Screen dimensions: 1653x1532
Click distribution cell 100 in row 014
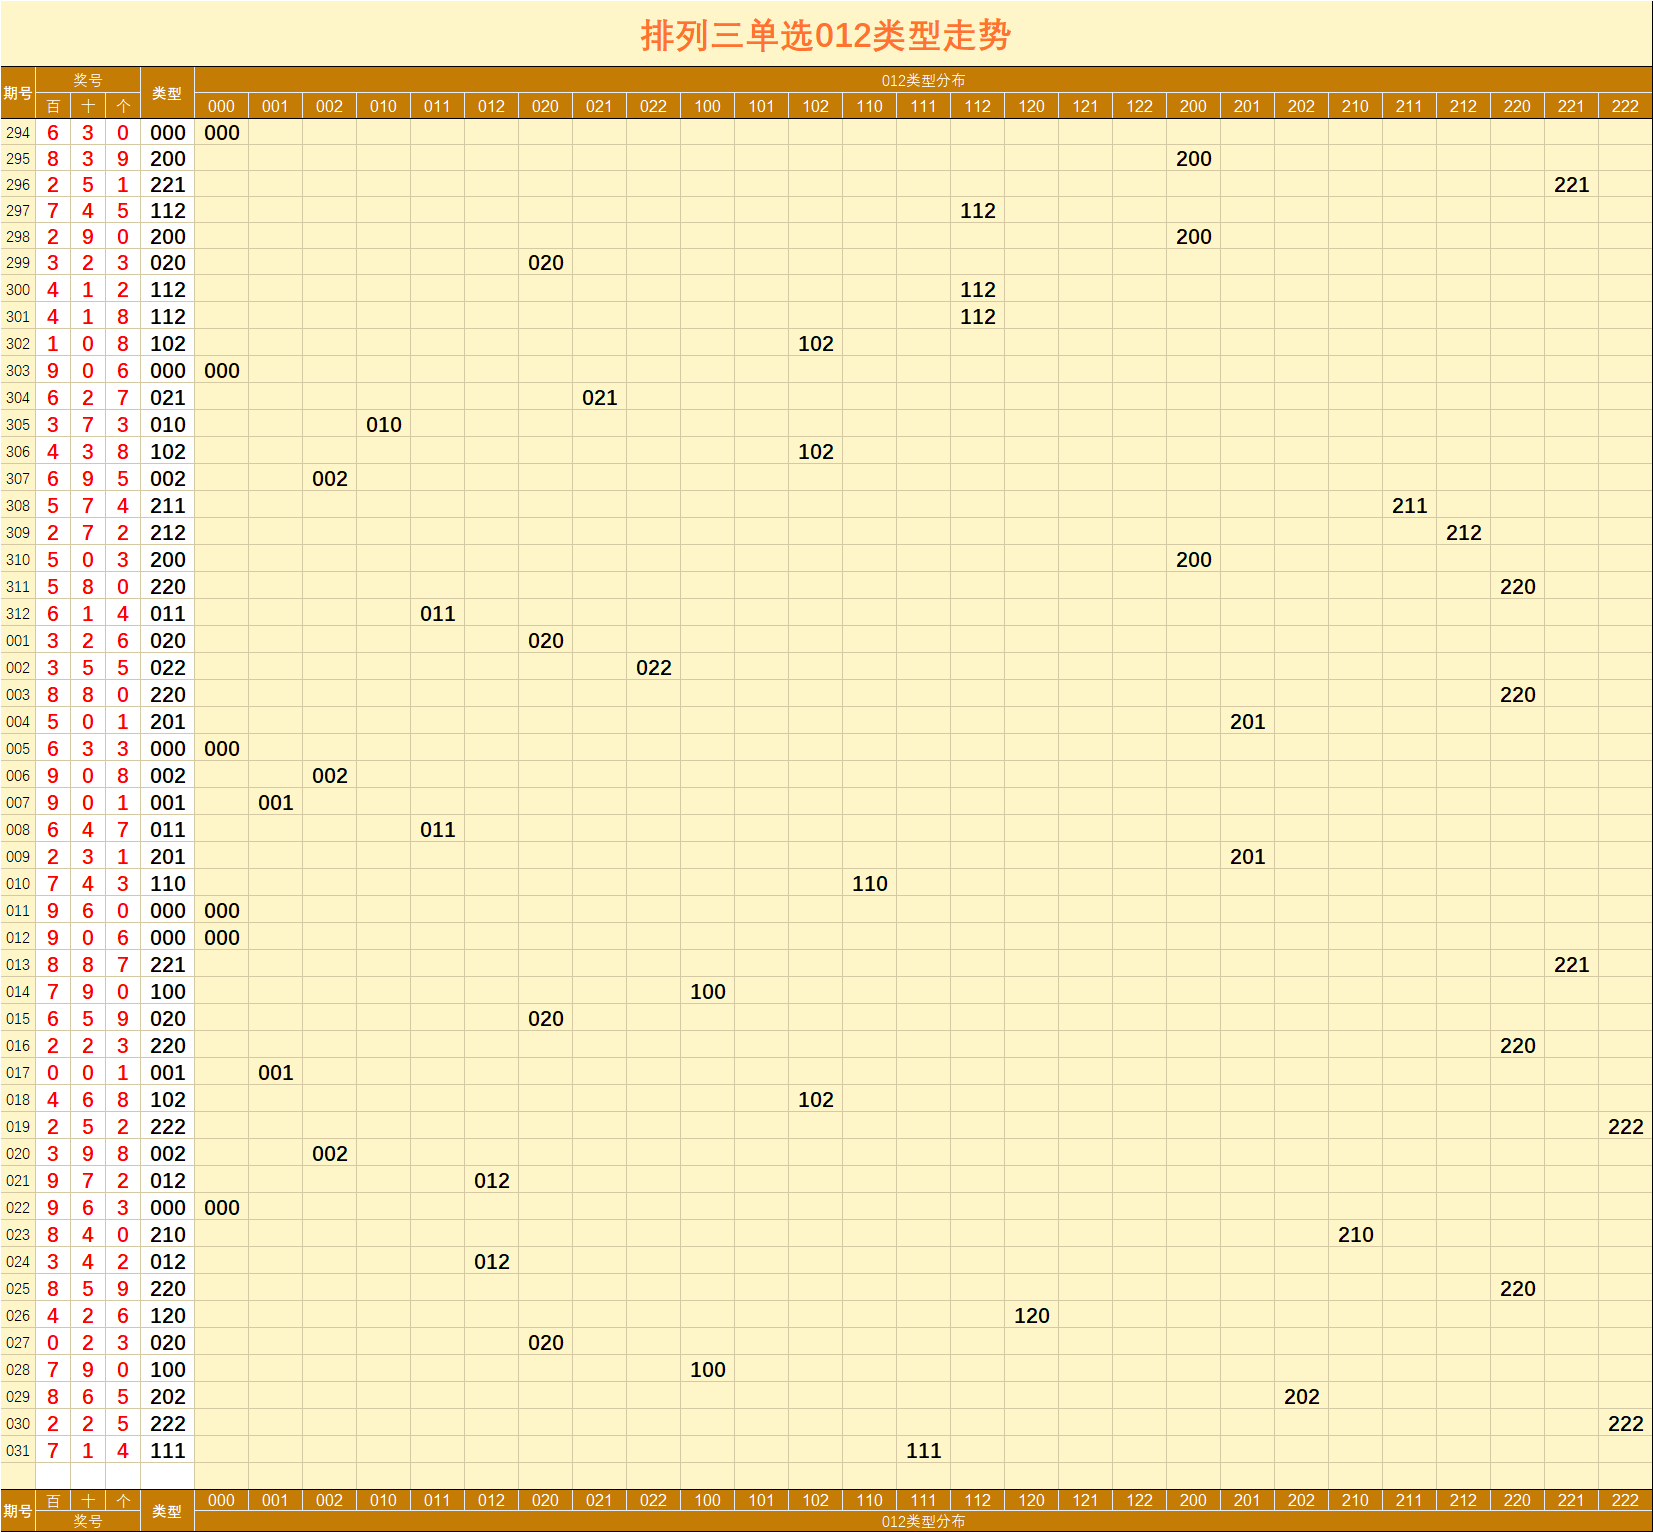coord(707,992)
